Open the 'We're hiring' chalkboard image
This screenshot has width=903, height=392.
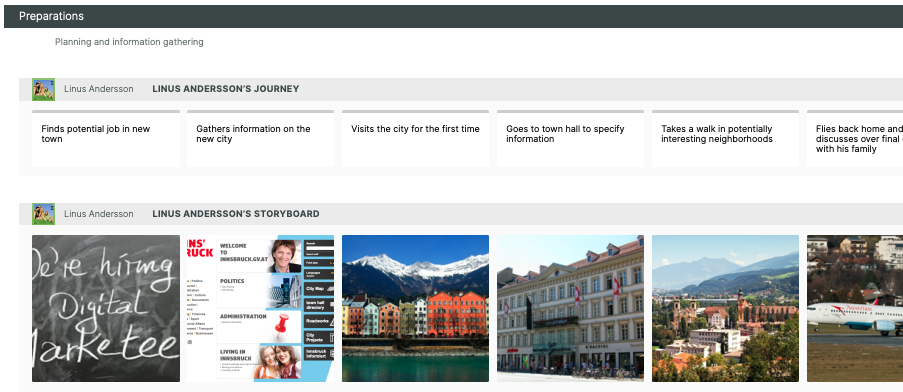[106, 309]
